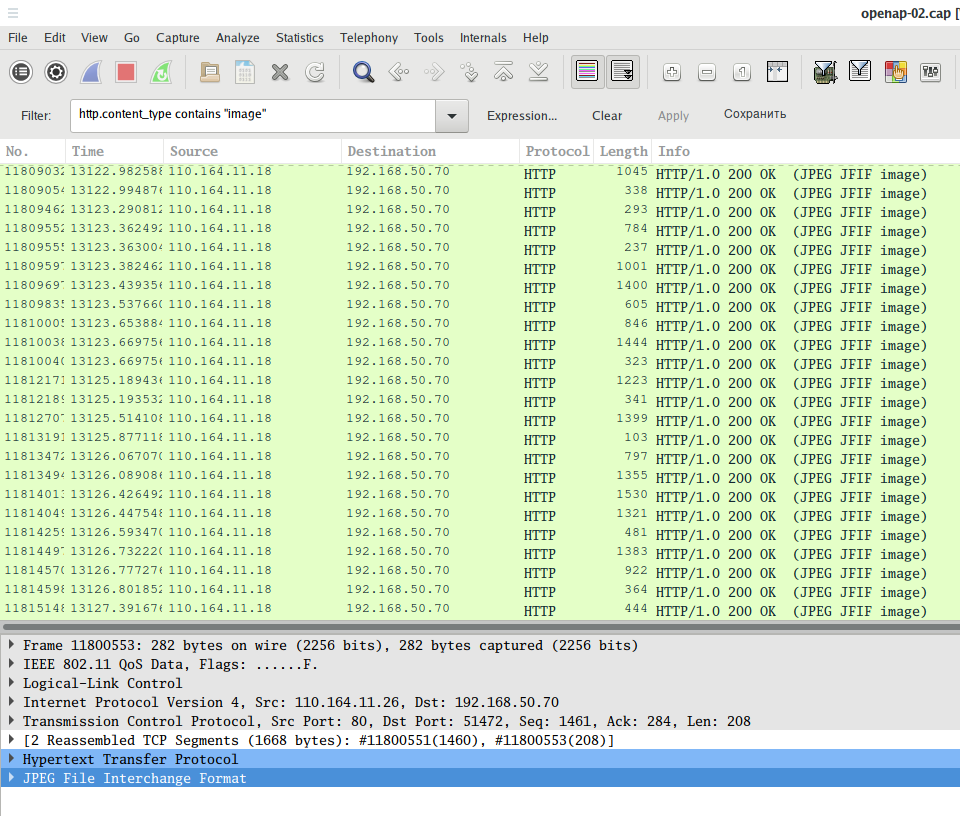960x816 pixels.
Task: Toggle auto-scroll in live capture button
Action: click(x=622, y=72)
